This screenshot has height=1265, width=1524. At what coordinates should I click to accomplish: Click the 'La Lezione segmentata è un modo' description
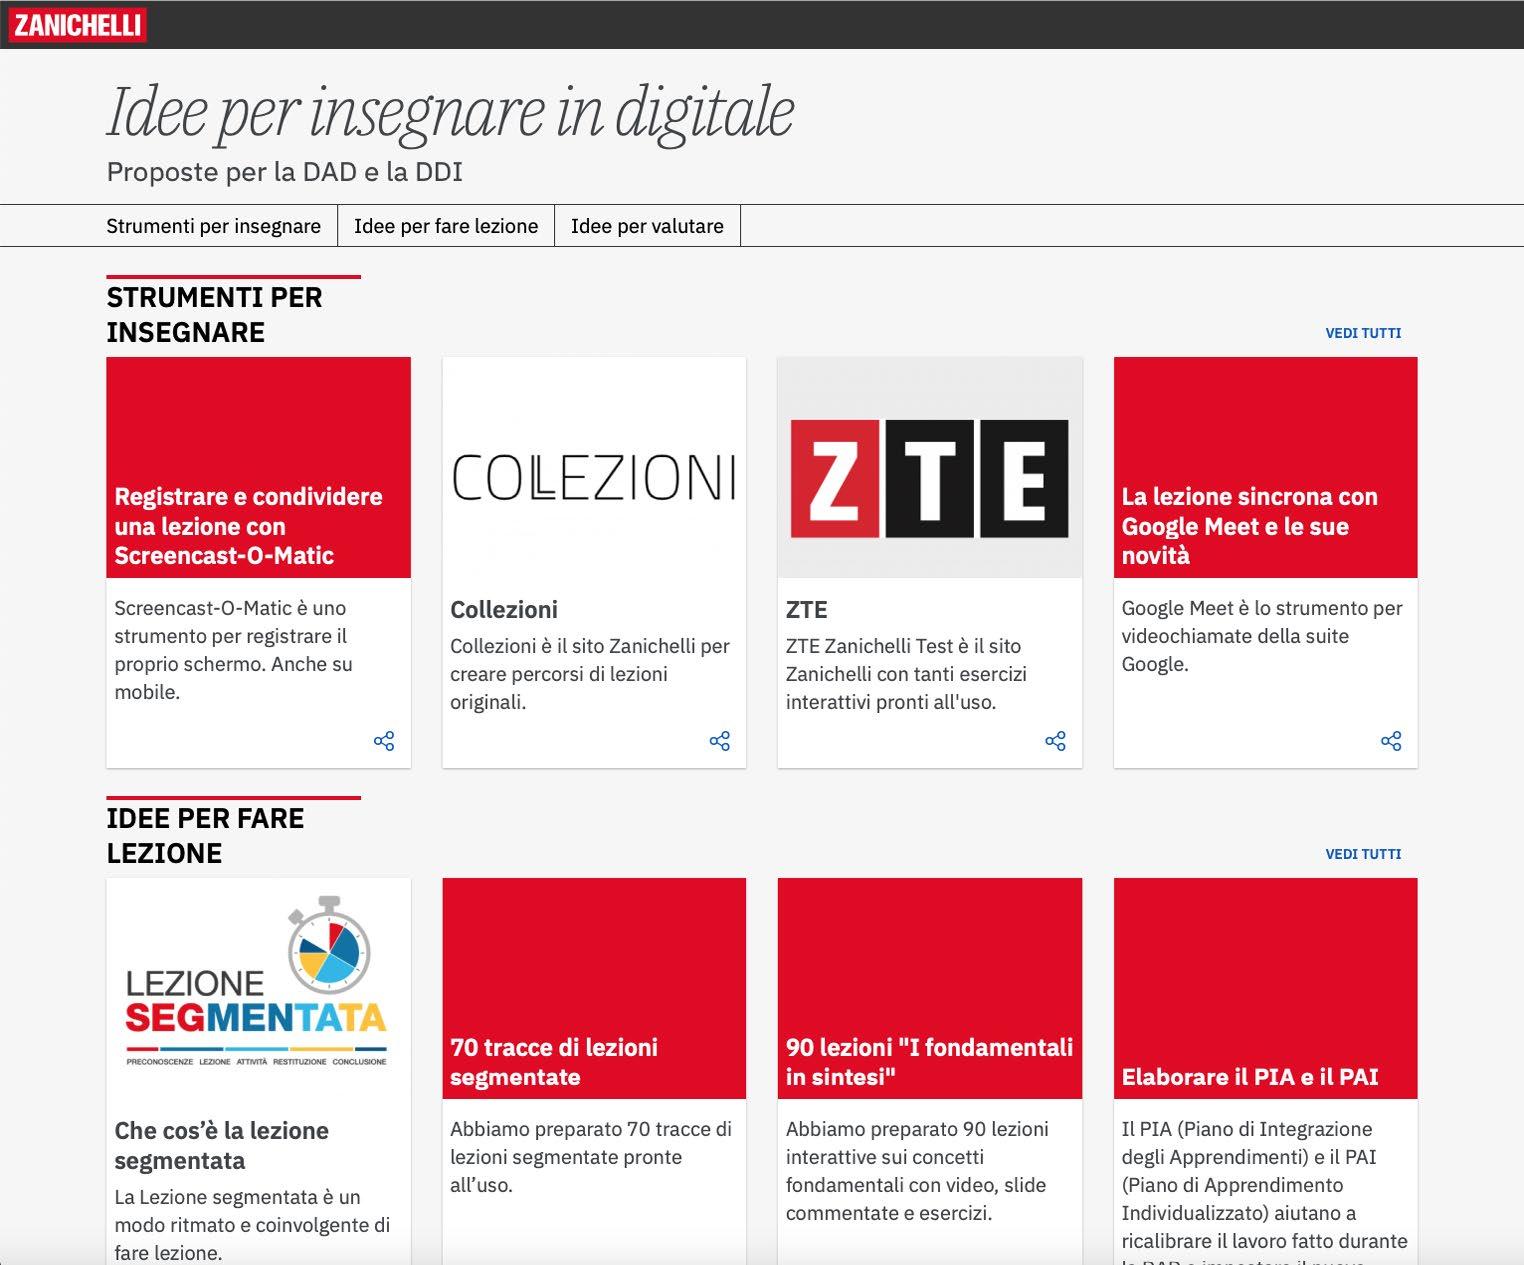[252, 1225]
